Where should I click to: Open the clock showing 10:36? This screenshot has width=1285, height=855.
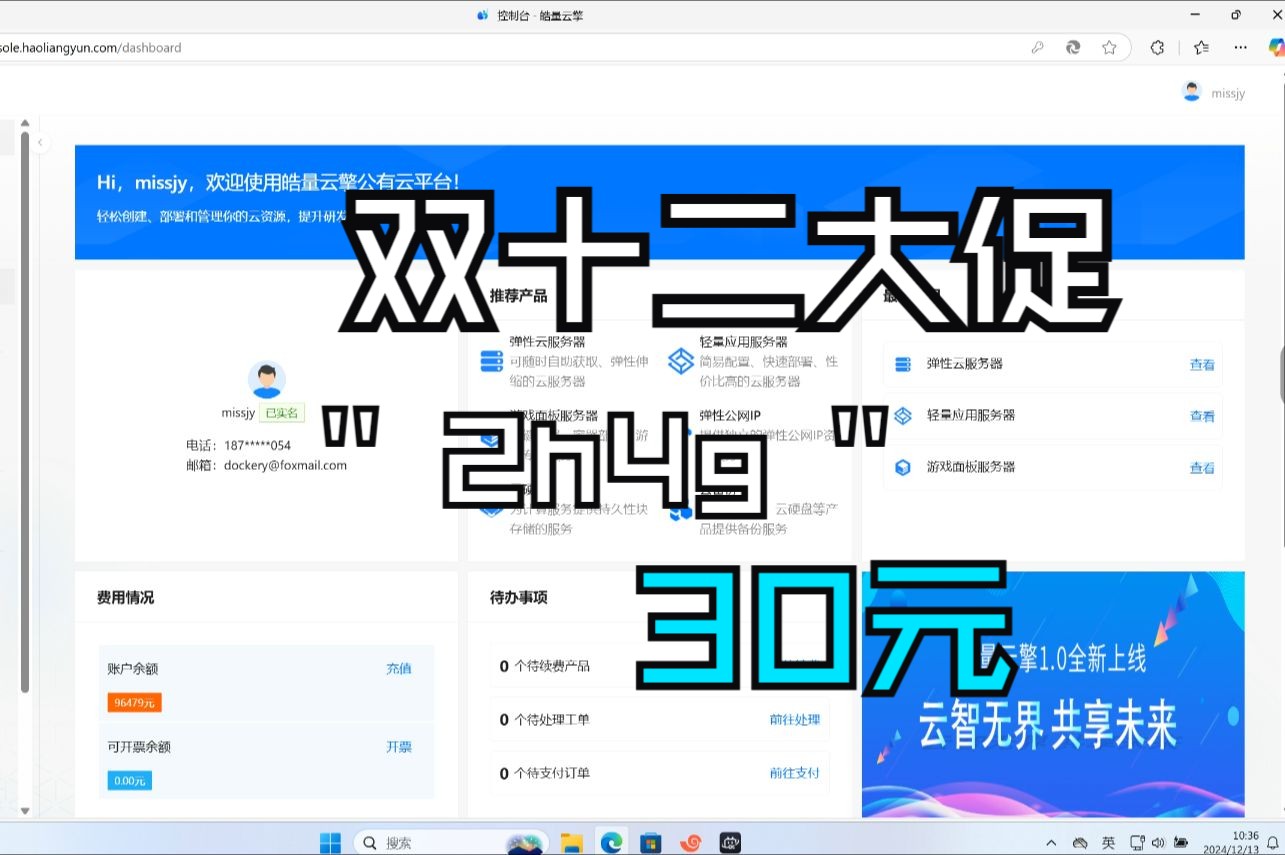click(1231, 842)
